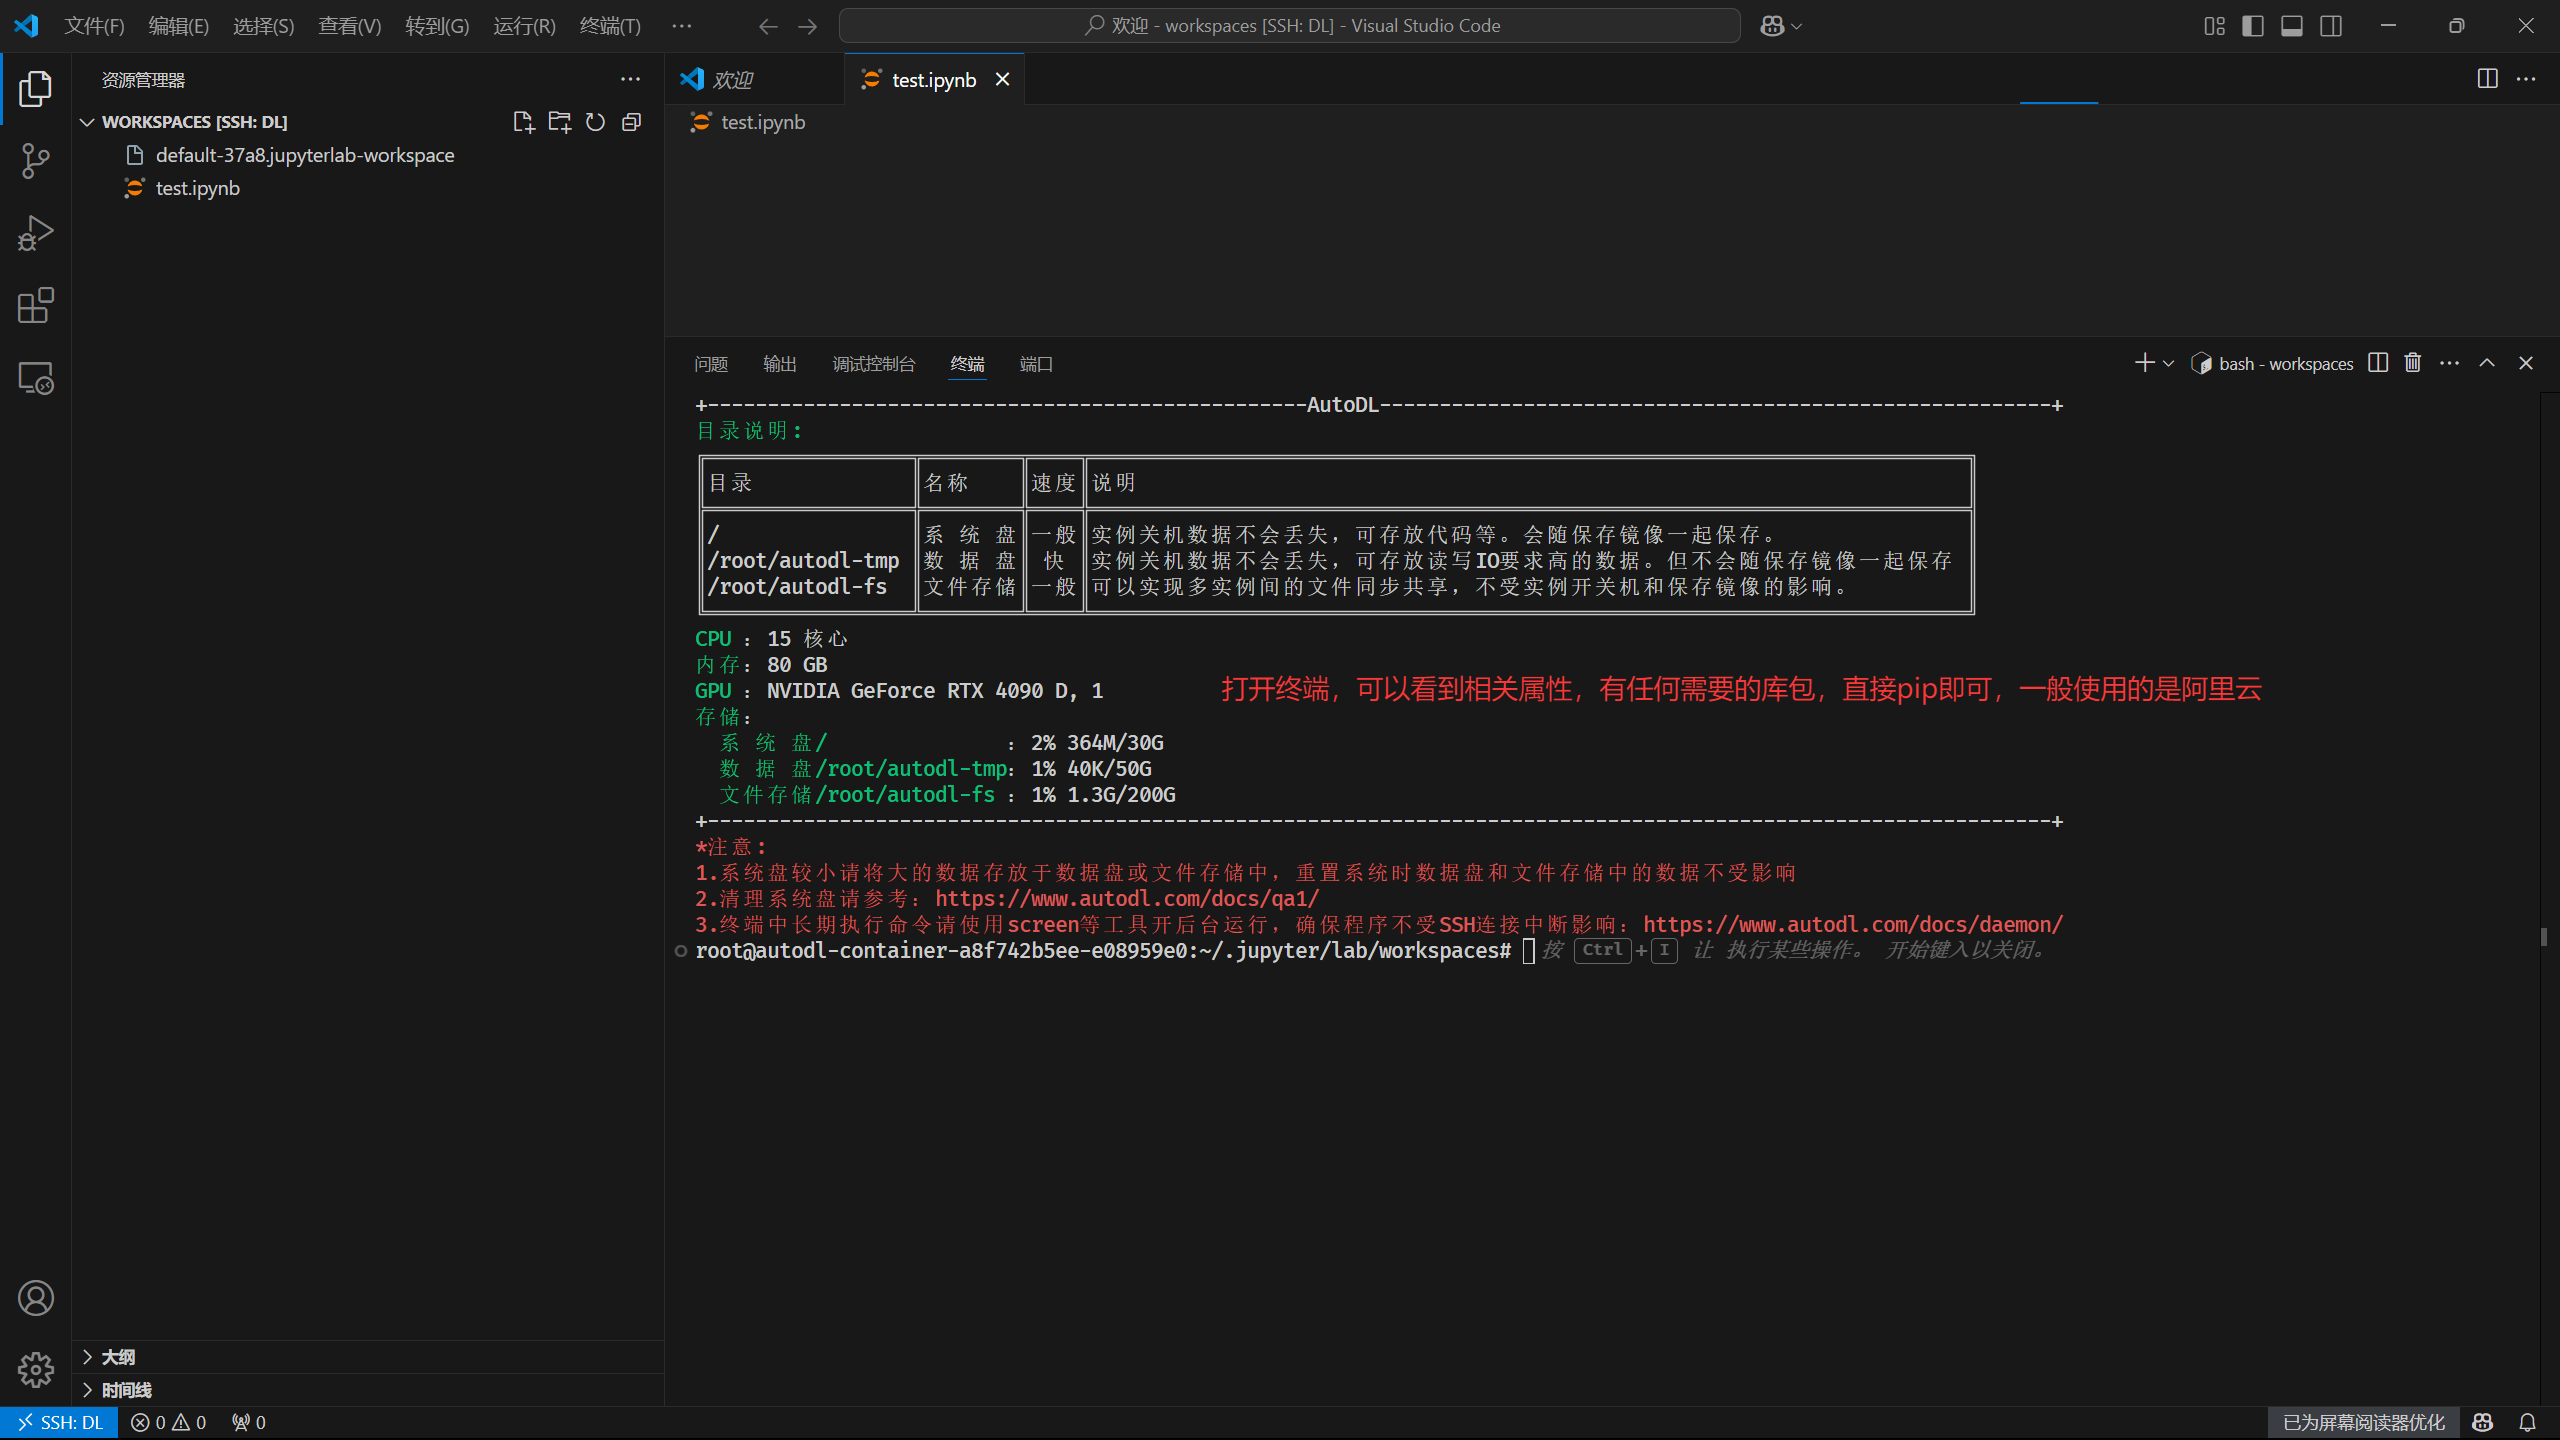This screenshot has height=1440, width=2560.
Task: Open test.ipynb in the file tree
Action: point(197,188)
